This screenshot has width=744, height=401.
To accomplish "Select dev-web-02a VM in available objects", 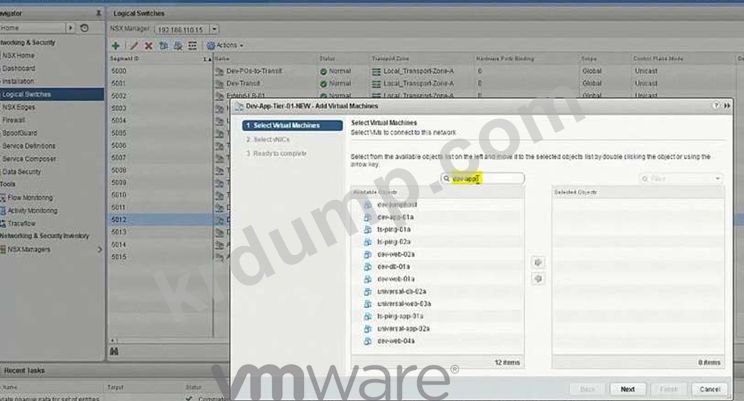I will coord(396,254).
